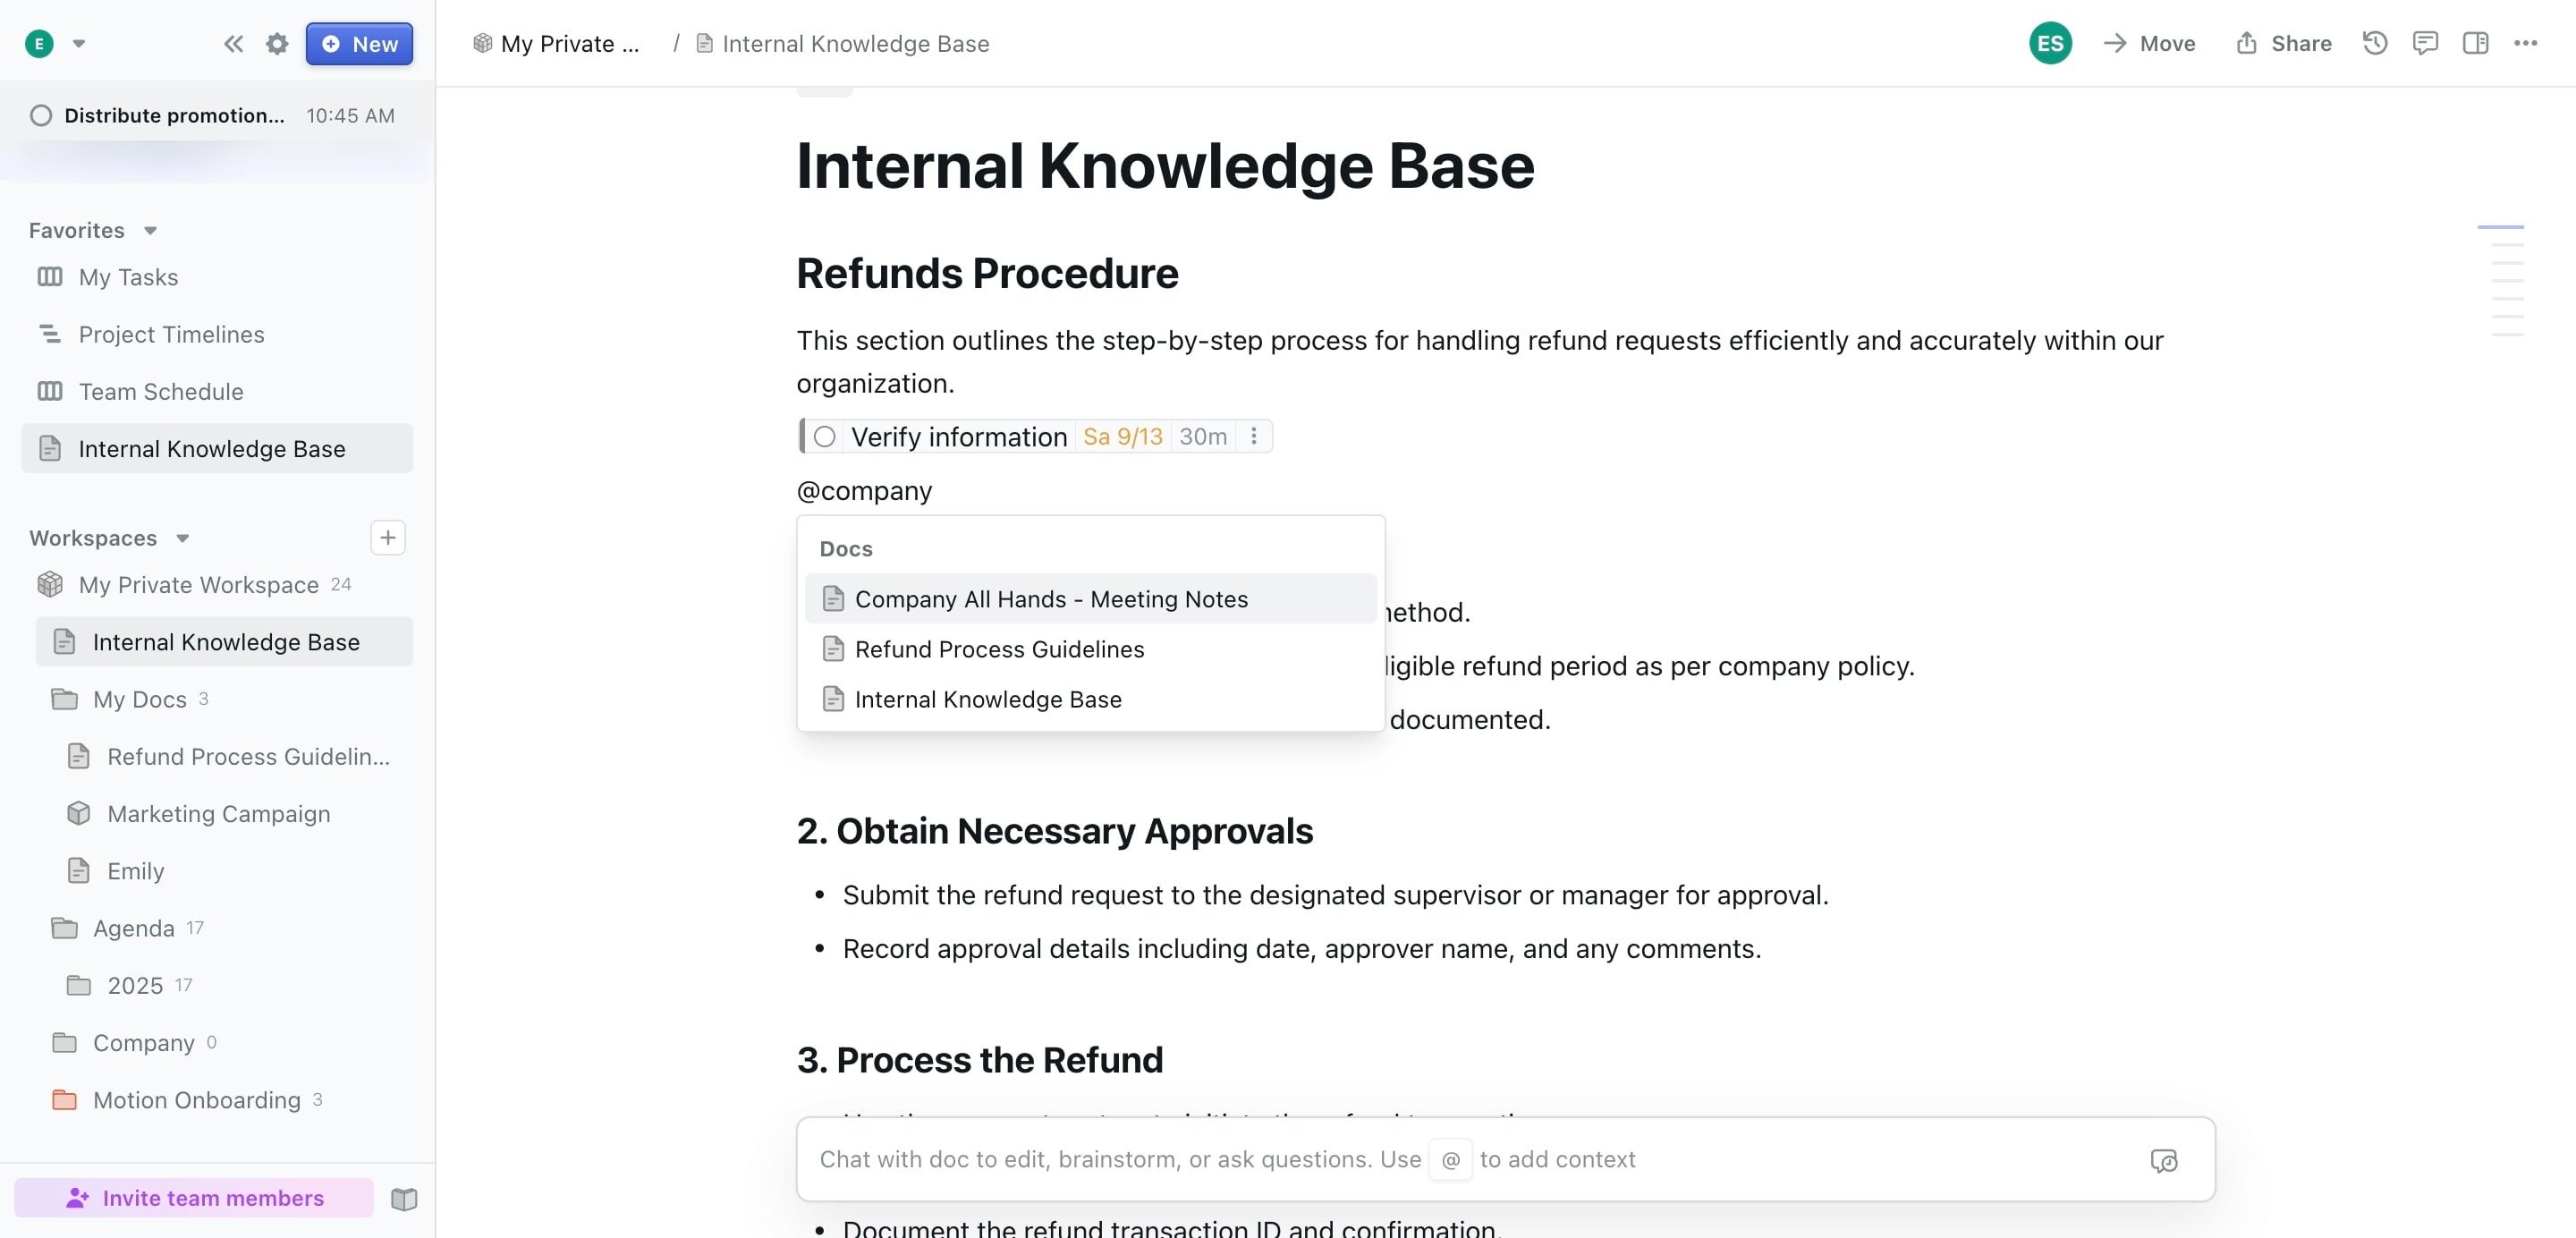Screen dimensions: 2576x1238
Task: Click the document outline minimap
Action: 2500,280
